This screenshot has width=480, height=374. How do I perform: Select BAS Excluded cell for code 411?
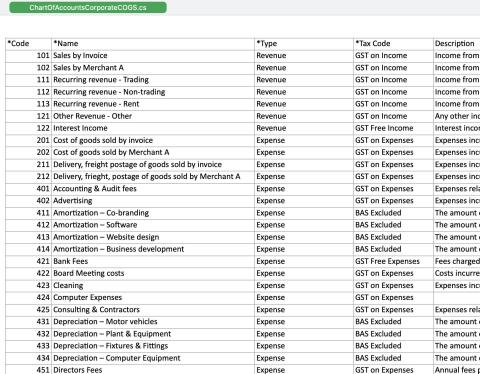pyautogui.click(x=393, y=213)
